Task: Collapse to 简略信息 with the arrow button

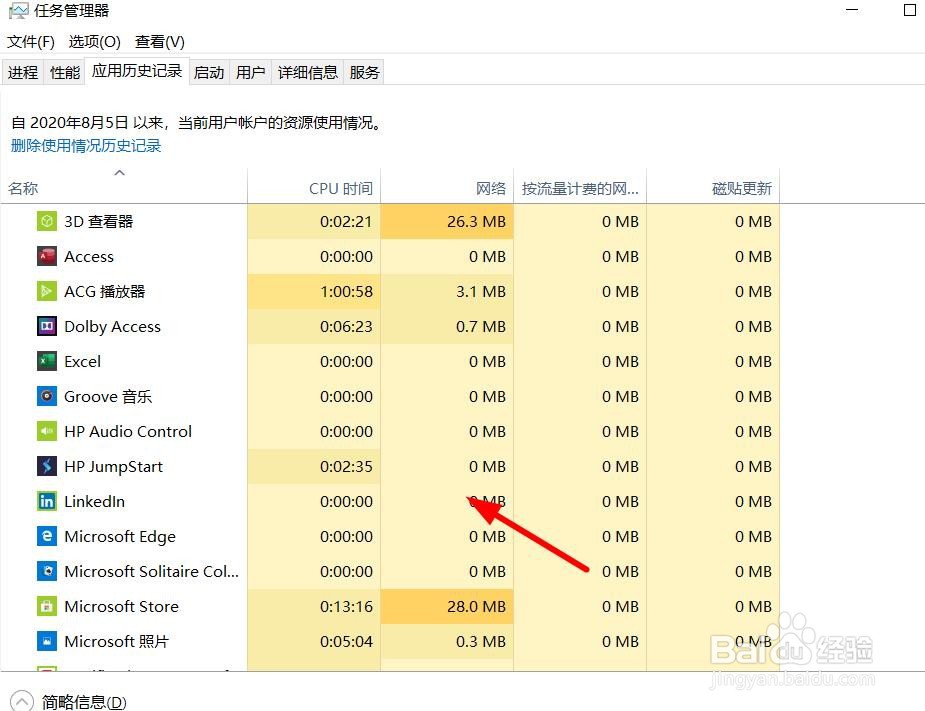Action: pos(22,701)
